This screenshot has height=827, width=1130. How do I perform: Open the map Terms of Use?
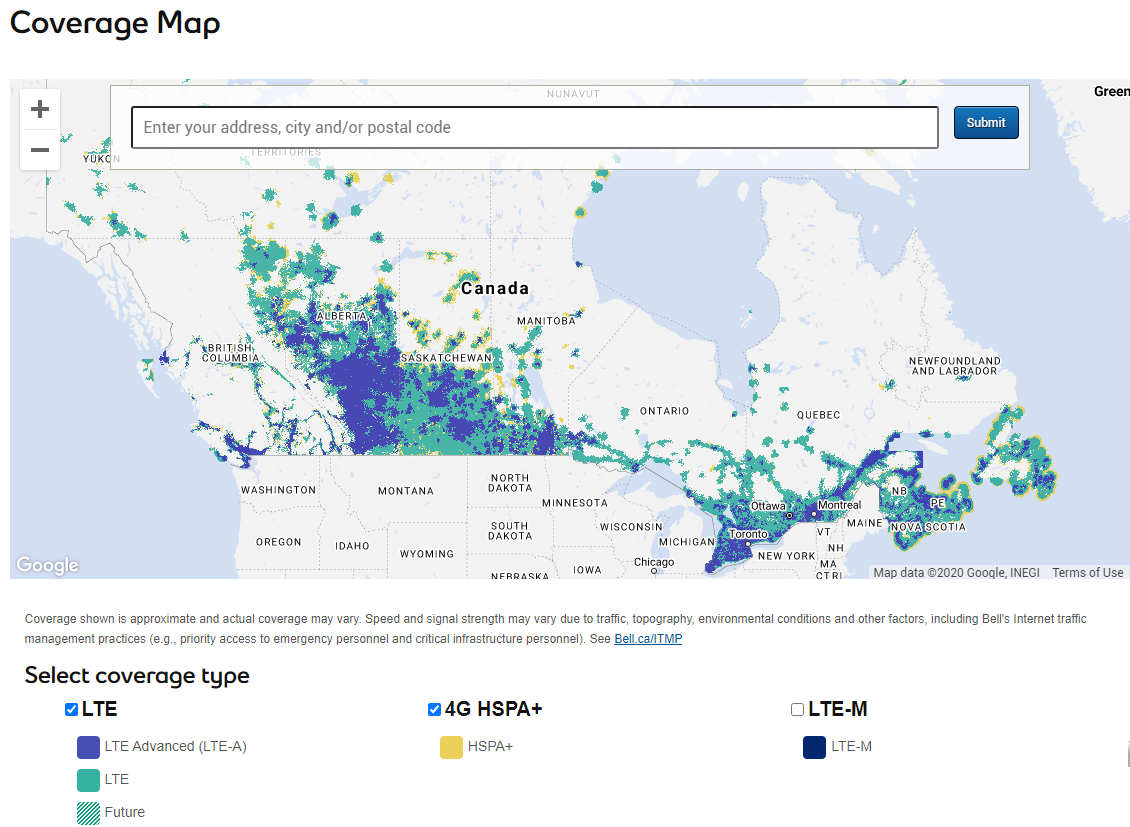pos(1087,573)
